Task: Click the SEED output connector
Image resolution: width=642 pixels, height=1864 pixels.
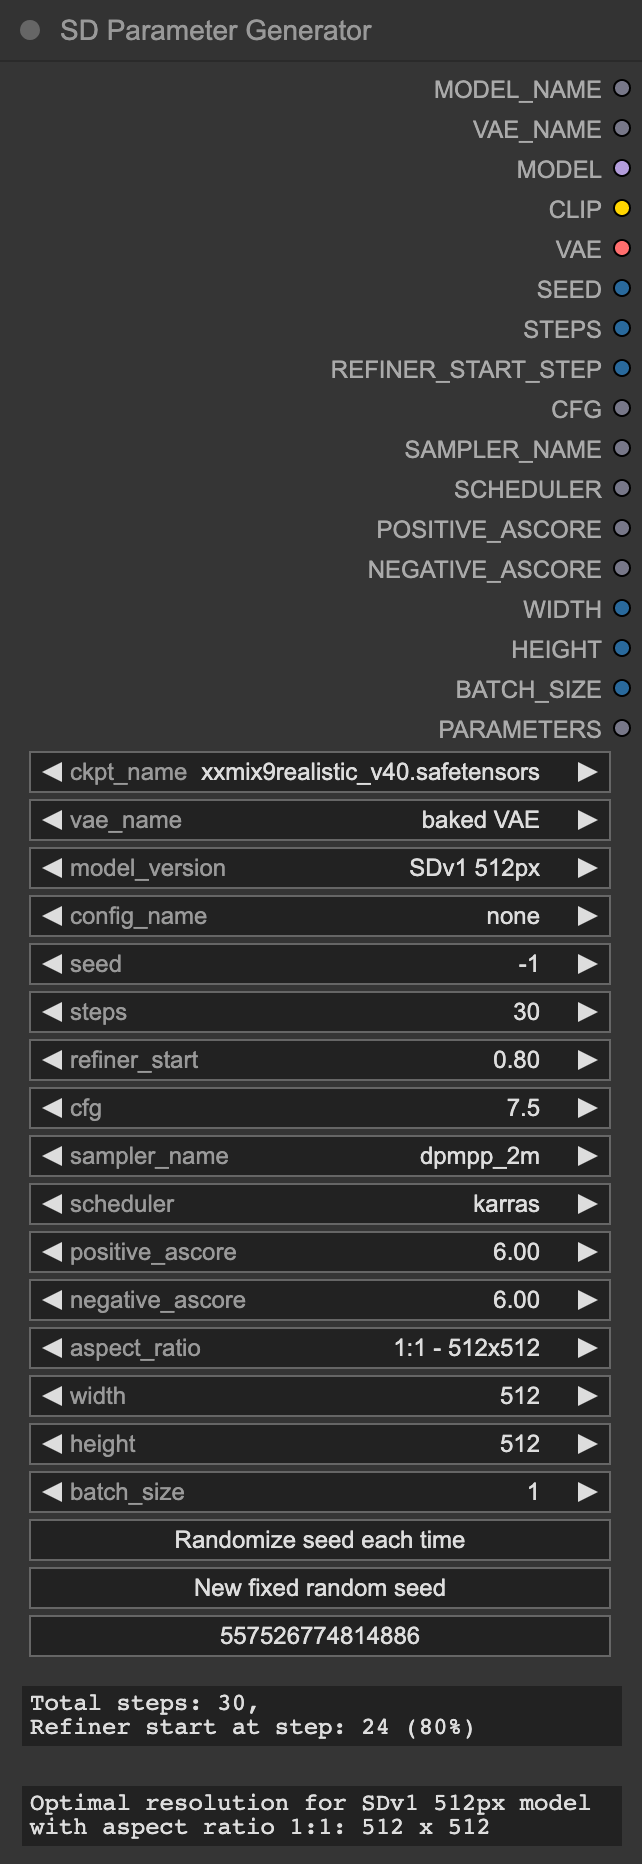Action: coord(622,289)
